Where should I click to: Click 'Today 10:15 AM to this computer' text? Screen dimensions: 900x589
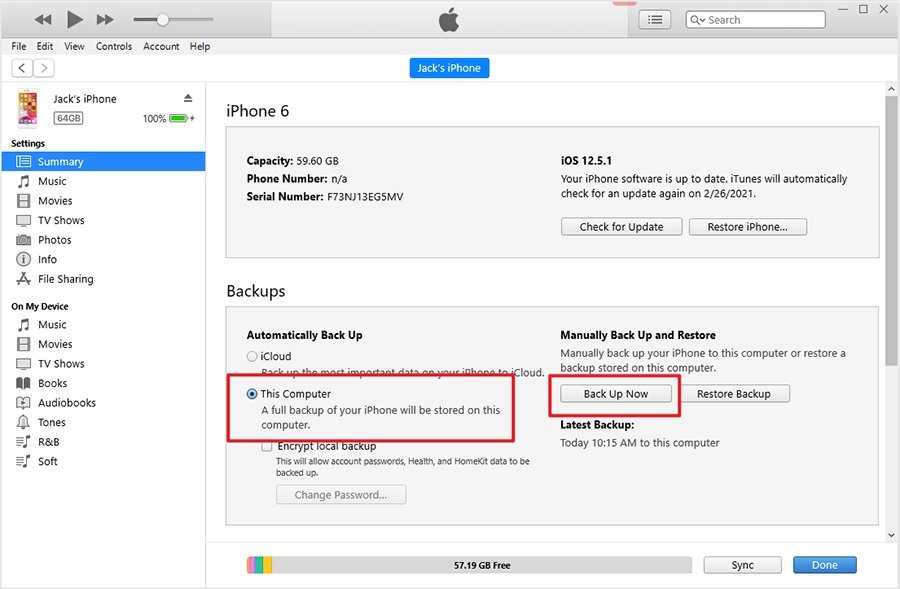tap(639, 443)
